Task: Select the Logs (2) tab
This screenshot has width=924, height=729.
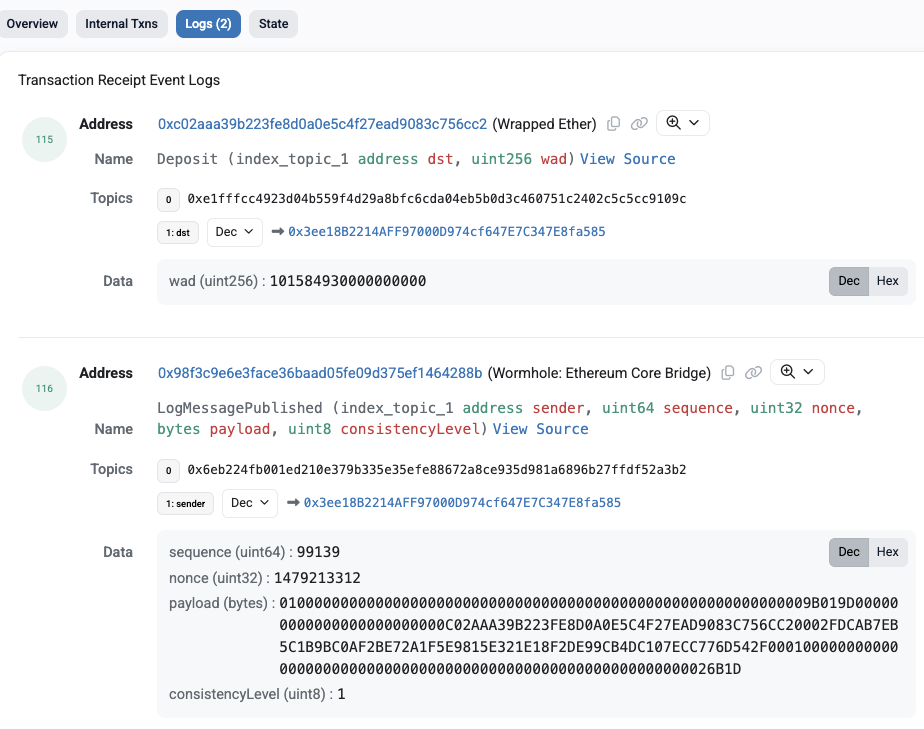Action: (208, 24)
